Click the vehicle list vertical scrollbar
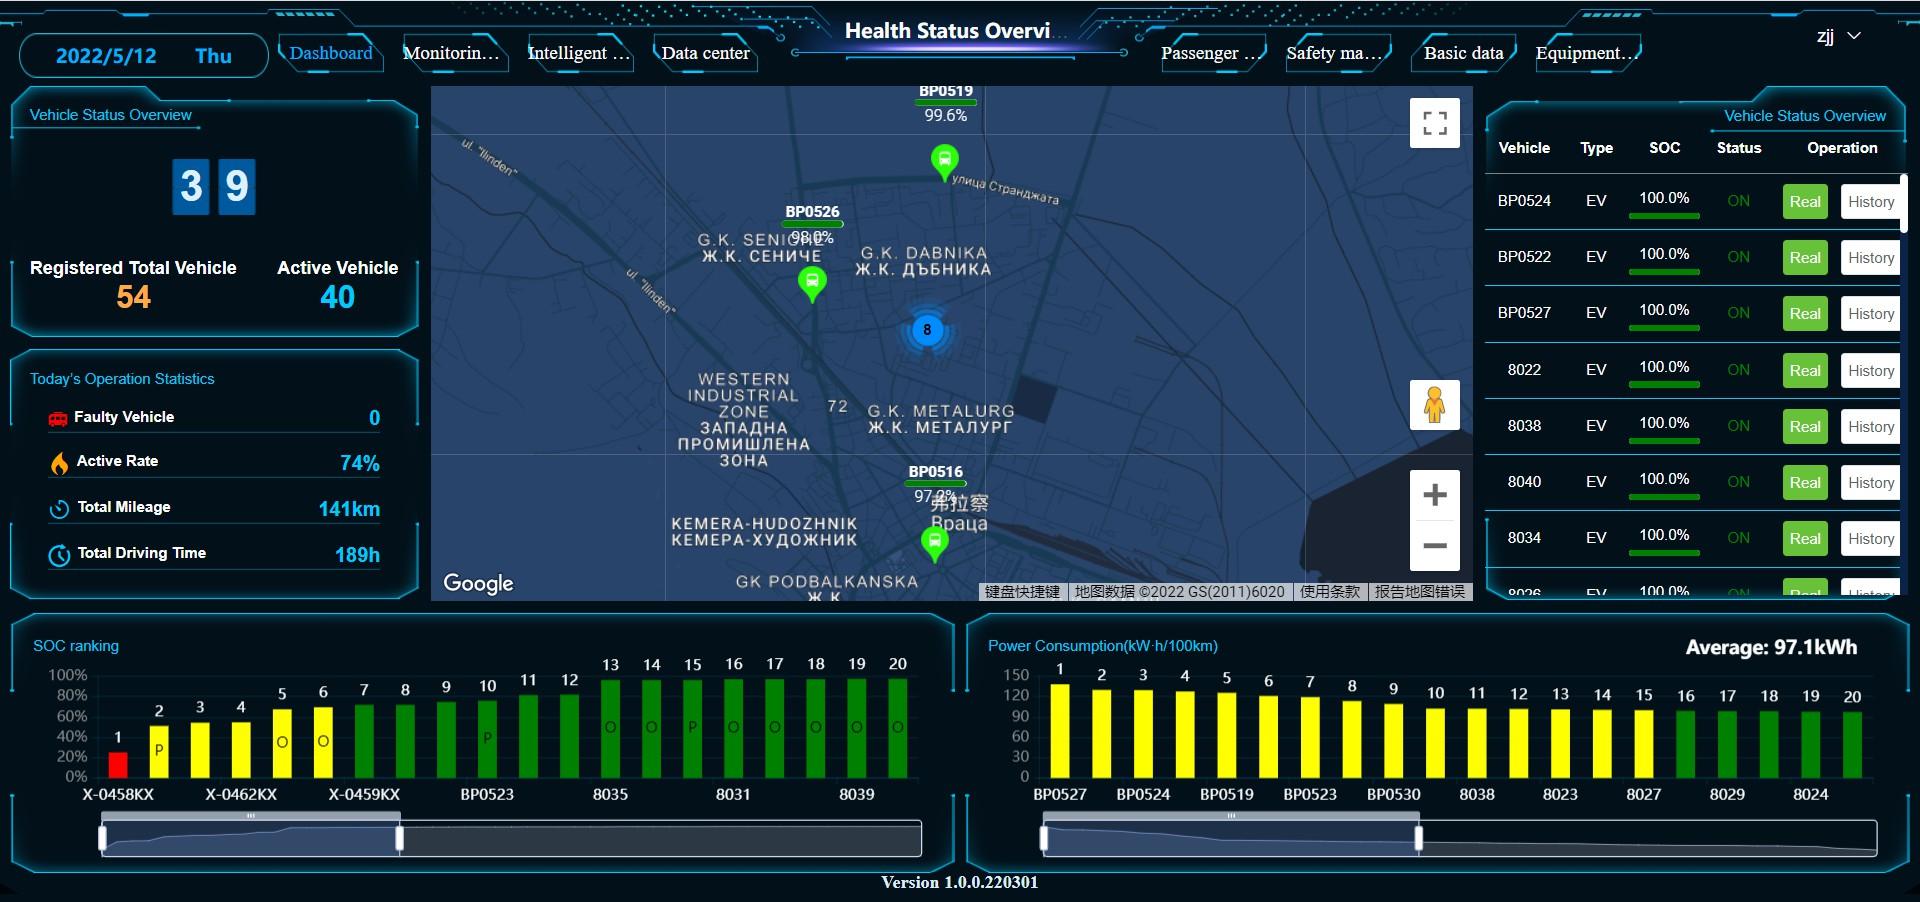The image size is (1920, 902). [x=1903, y=205]
